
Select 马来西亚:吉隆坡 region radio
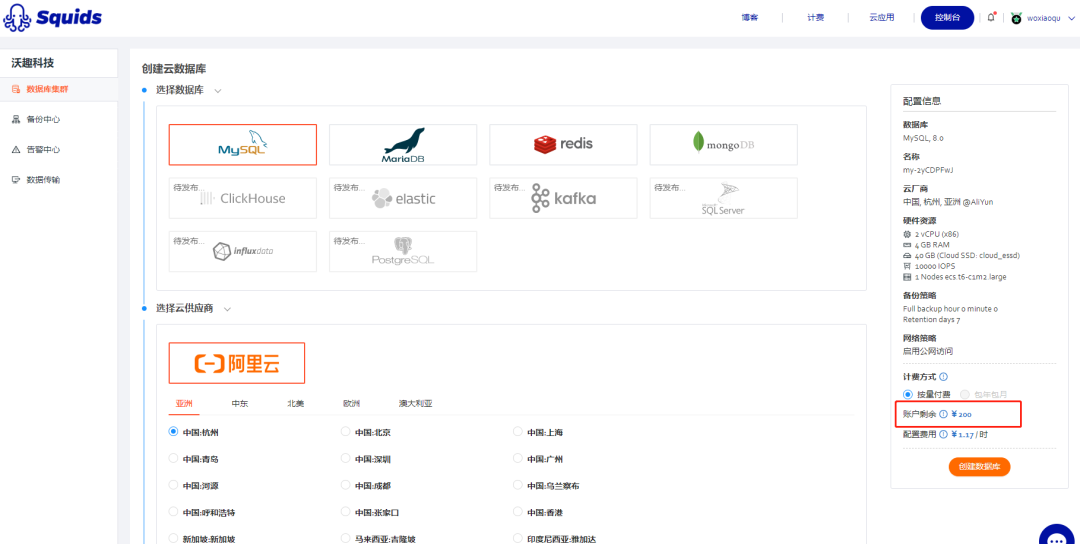coord(346,538)
